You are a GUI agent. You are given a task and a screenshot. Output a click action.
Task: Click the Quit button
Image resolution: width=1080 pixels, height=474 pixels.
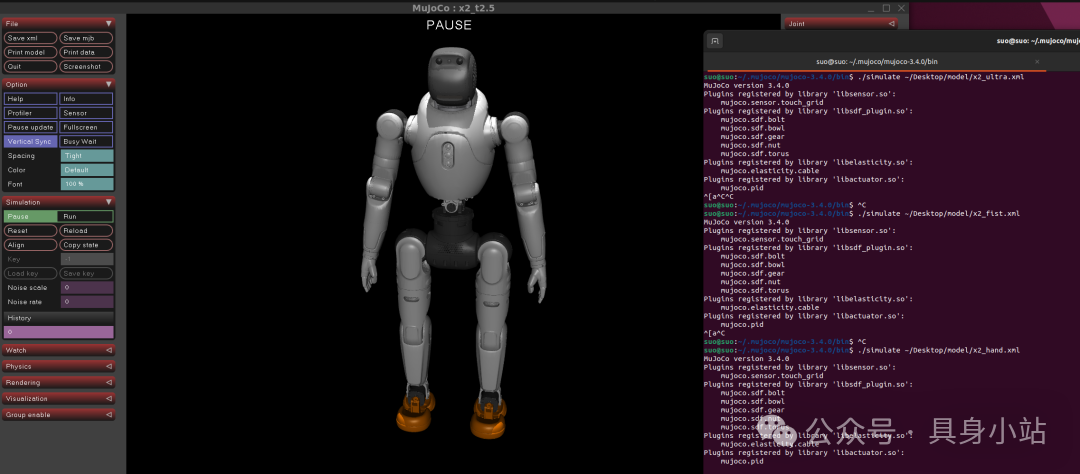tap(30, 67)
